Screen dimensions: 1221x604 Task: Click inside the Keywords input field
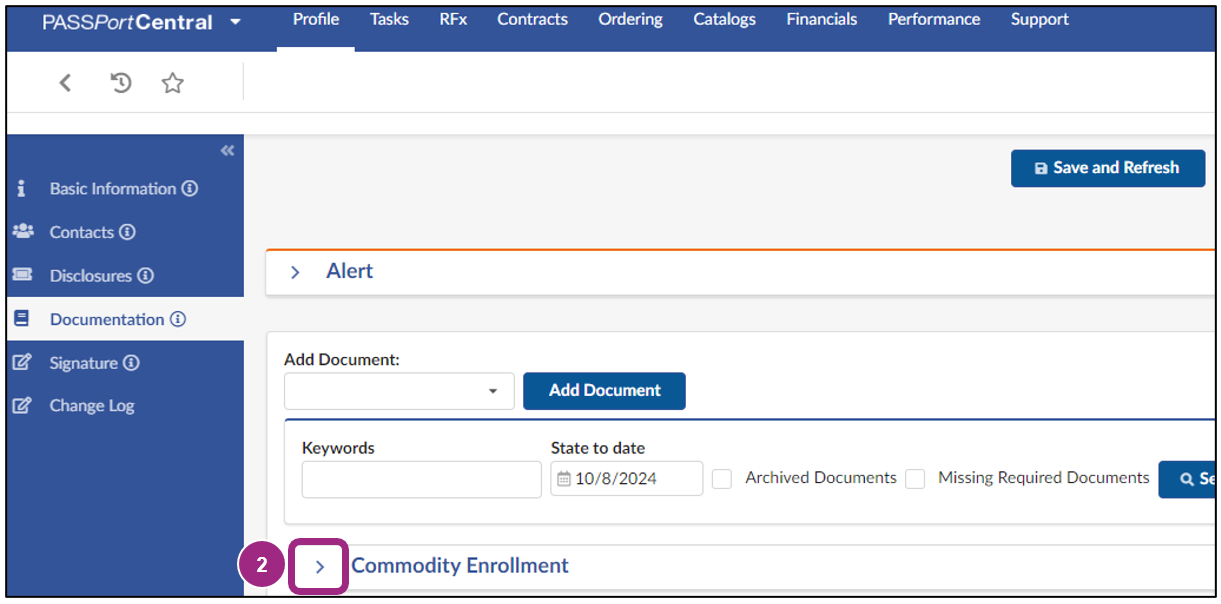pos(420,480)
